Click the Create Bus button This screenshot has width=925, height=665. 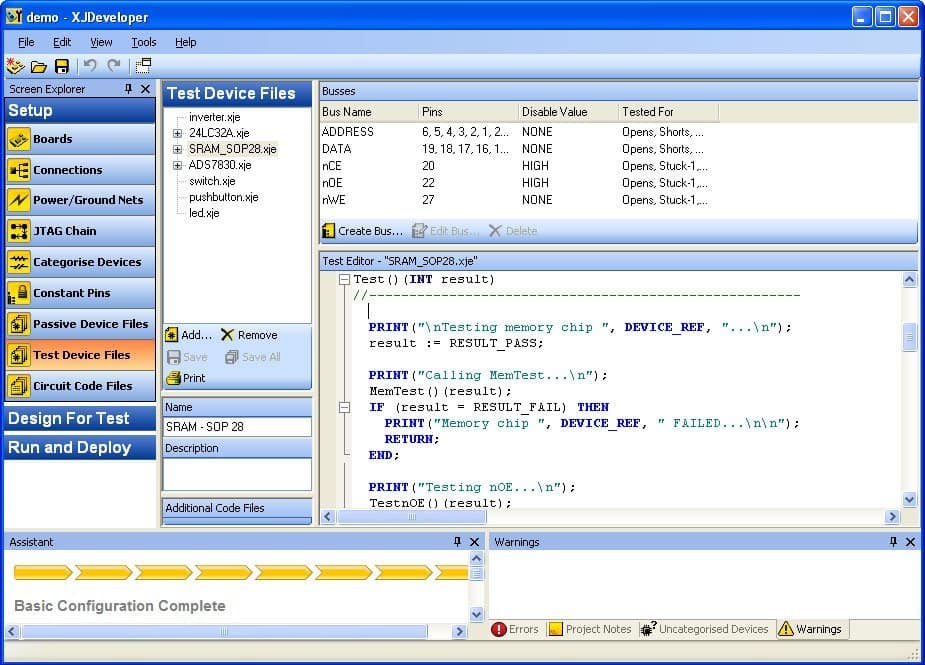click(x=362, y=231)
